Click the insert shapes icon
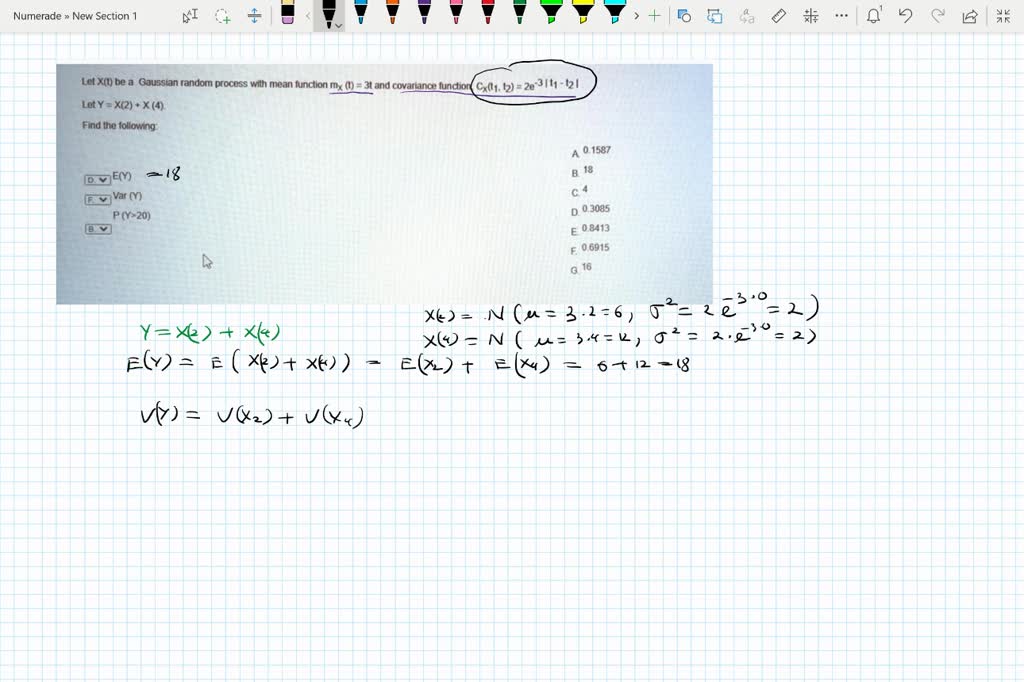The image size is (1024, 682). (684, 16)
